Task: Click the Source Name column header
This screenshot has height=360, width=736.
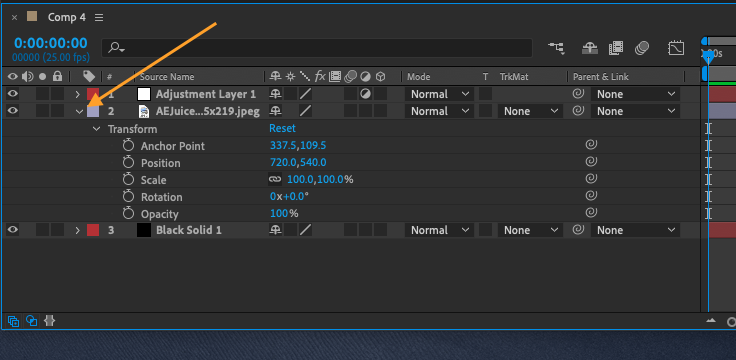Action: coord(167,77)
